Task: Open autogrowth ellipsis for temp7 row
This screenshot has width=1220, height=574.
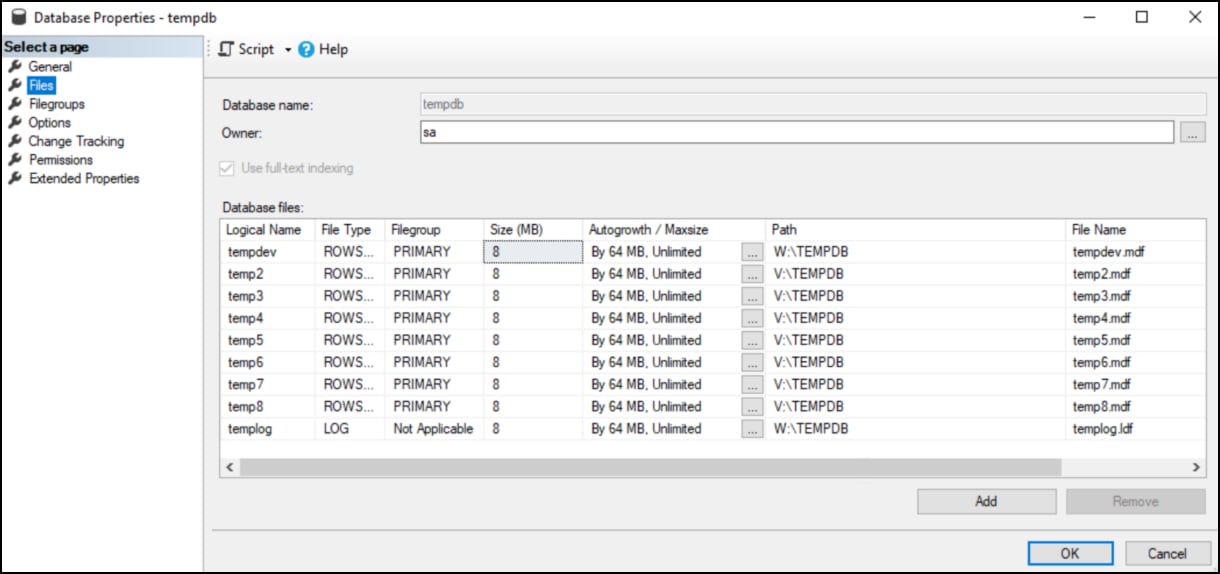Action: pyautogui.click(x=752, y=384)
